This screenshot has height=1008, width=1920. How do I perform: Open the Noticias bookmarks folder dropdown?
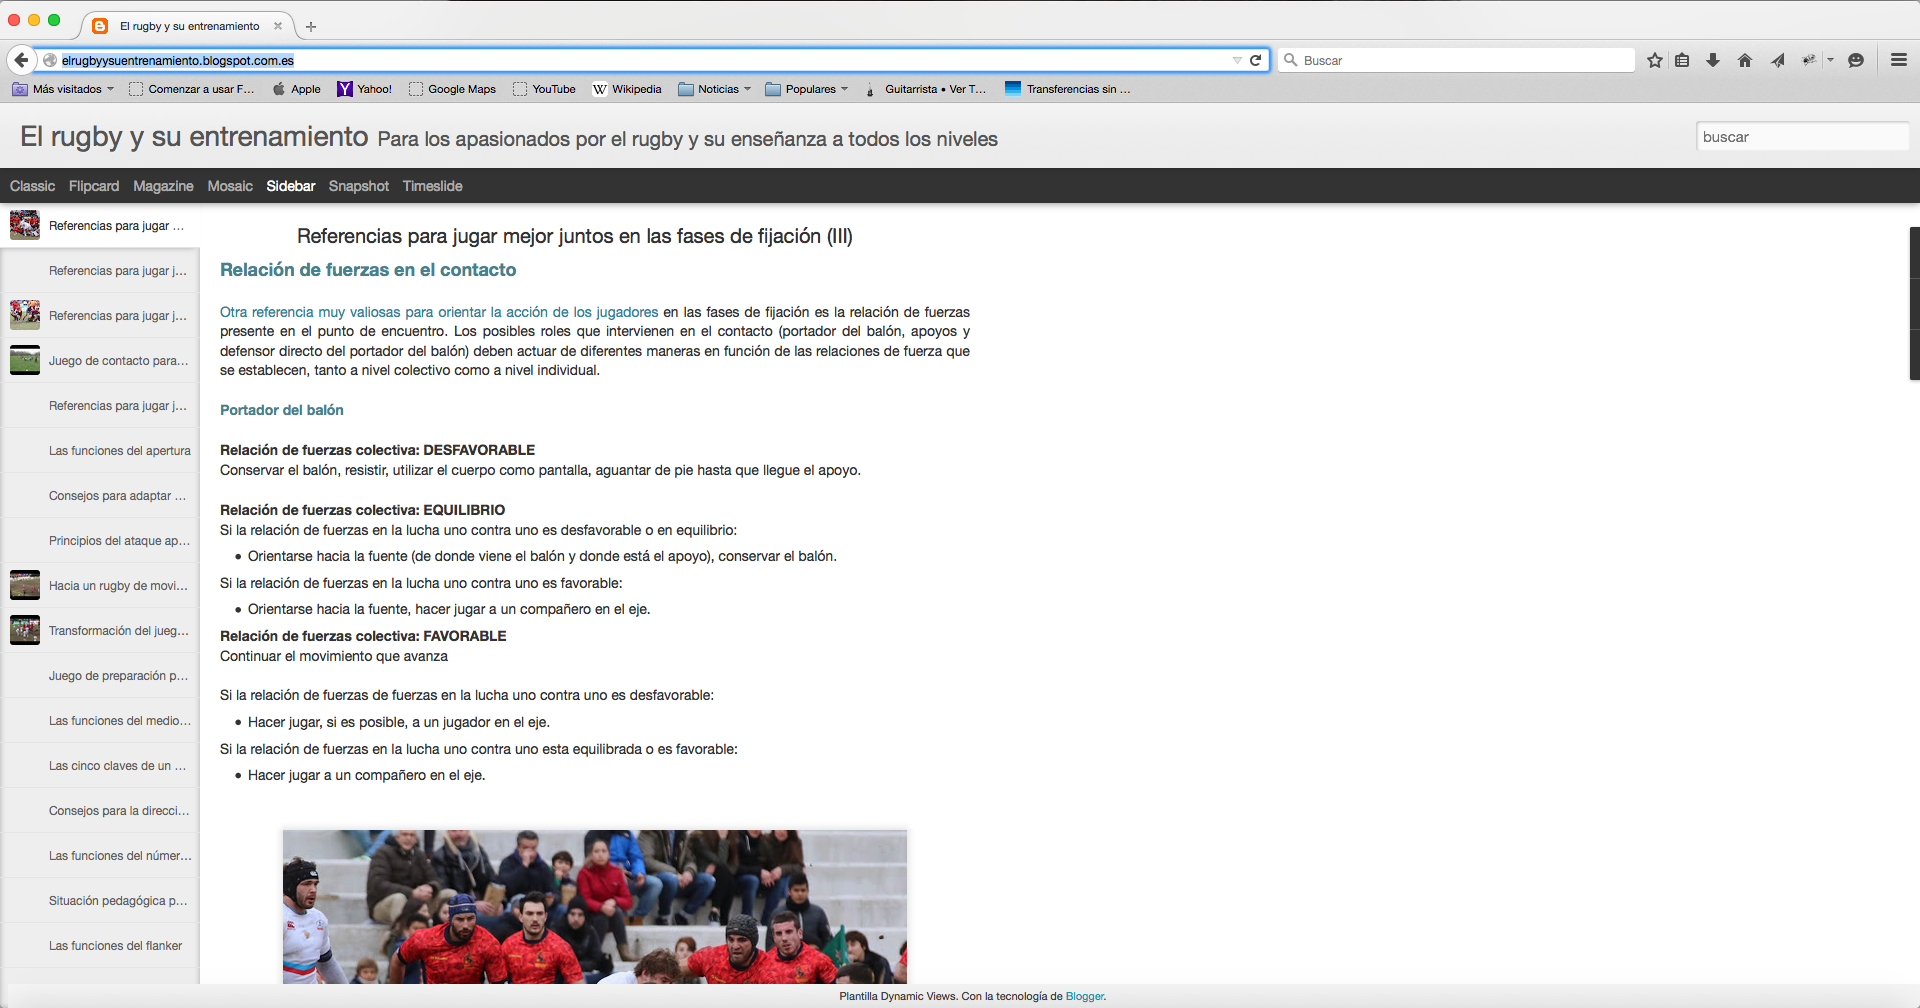click(715, 89)
